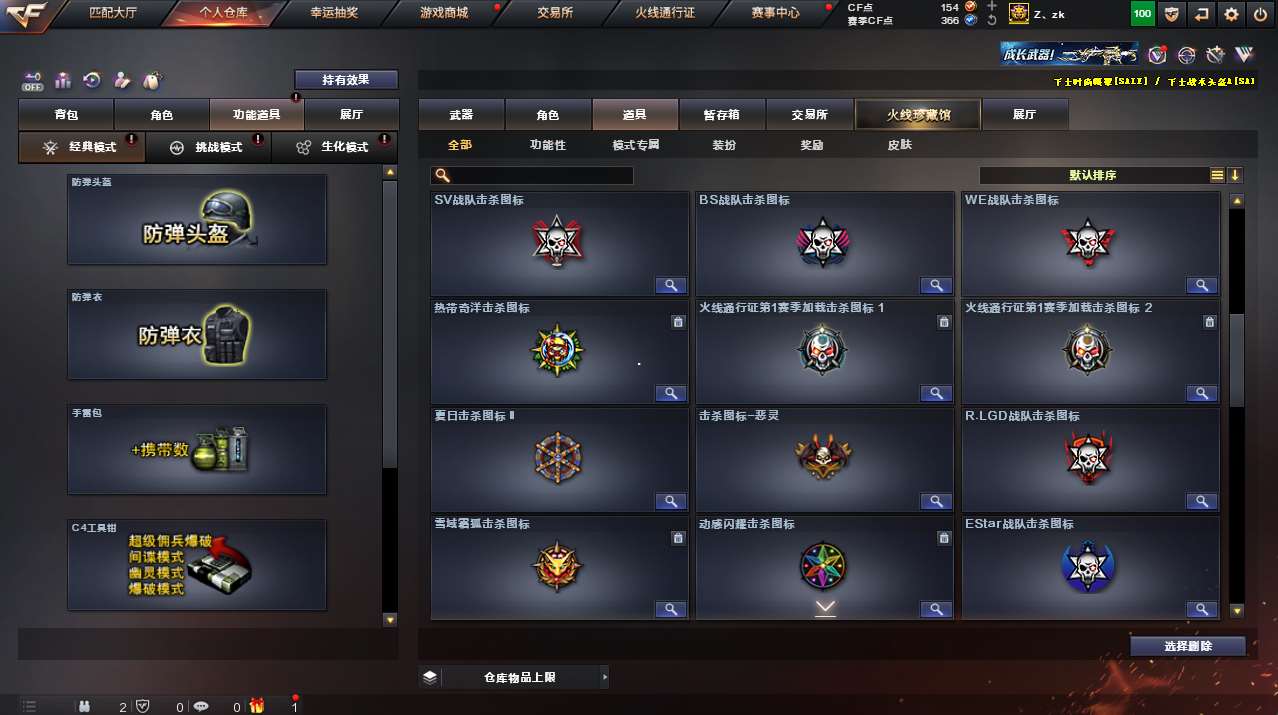Toggle the OFF switch icon above 背包
1278x715 pixels.
33,80
